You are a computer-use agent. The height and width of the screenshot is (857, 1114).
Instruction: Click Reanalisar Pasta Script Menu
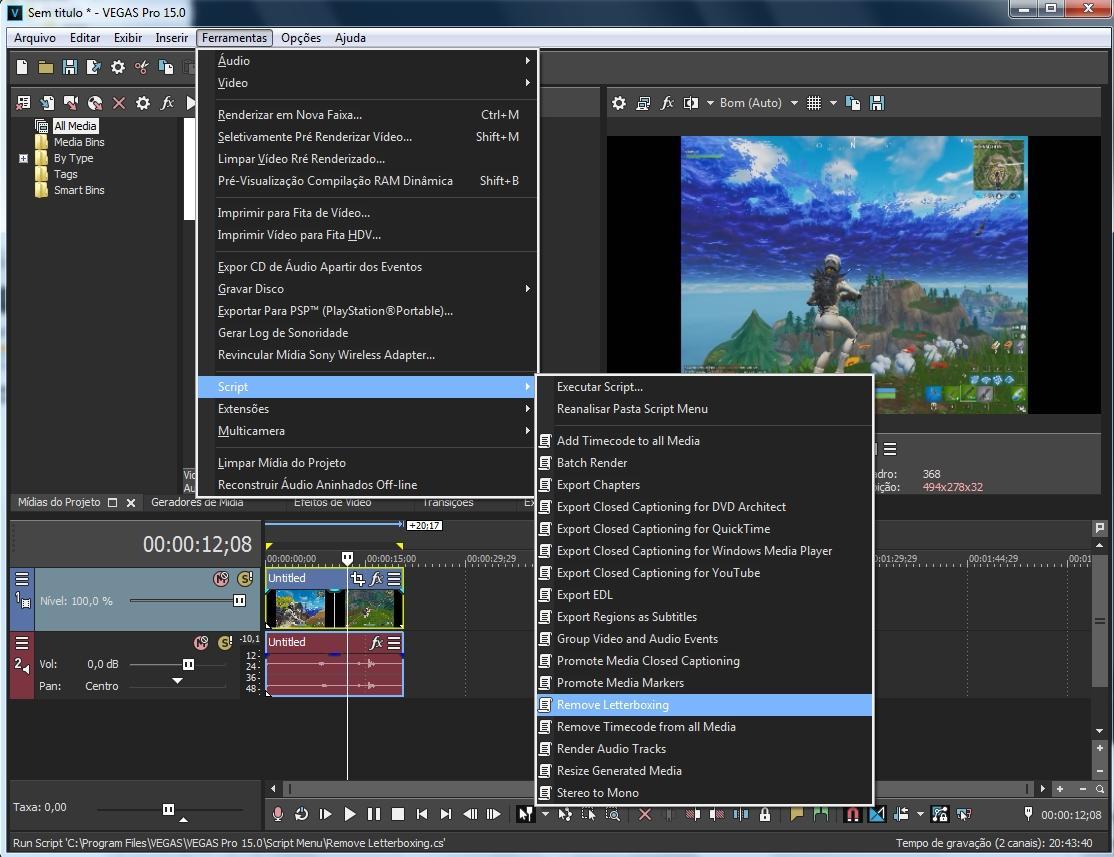705,409
